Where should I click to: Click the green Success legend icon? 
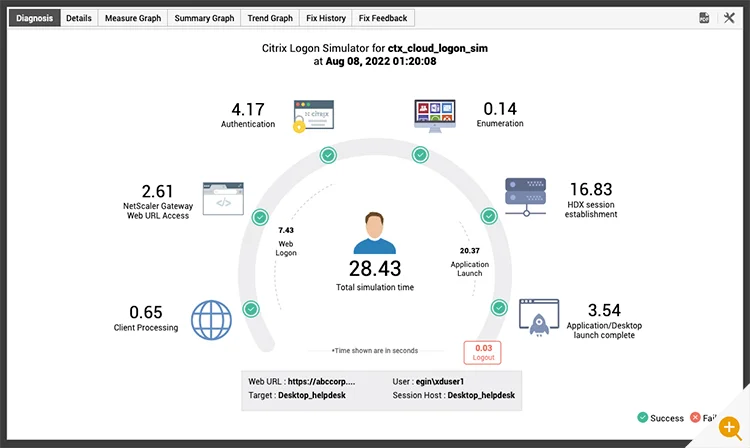click(643, 417)
